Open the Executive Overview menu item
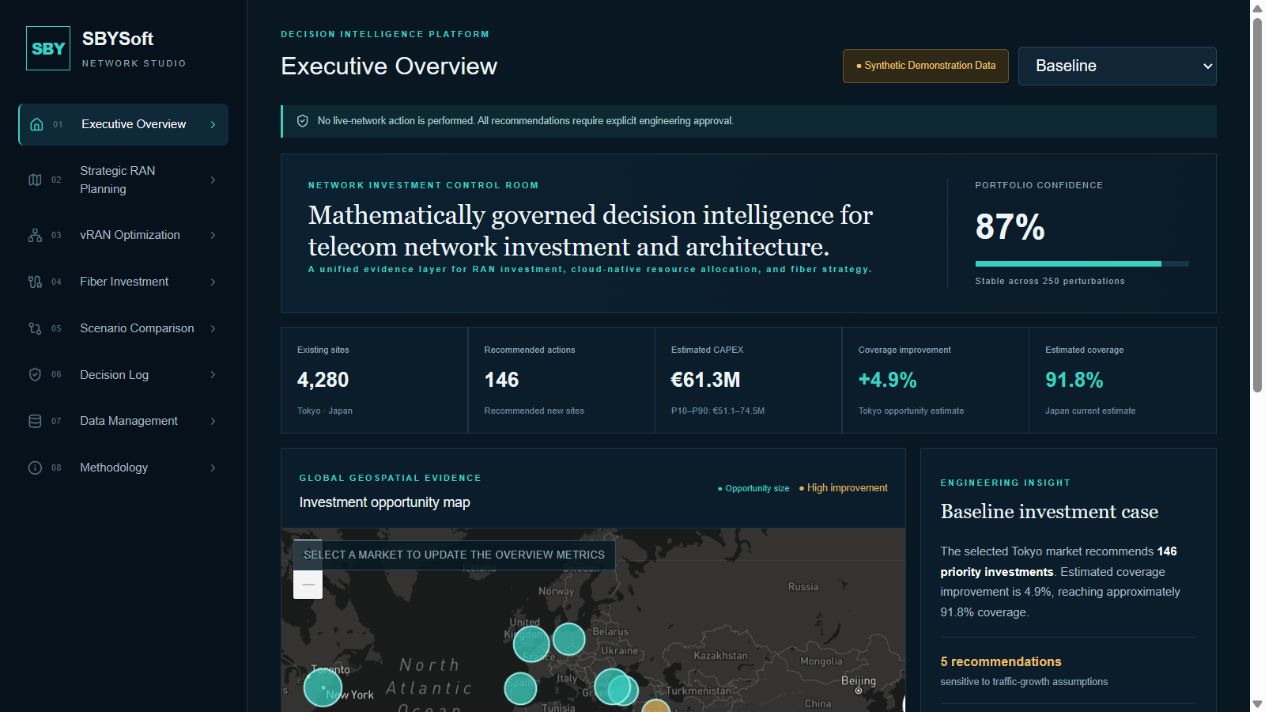 tap(123, 125)
